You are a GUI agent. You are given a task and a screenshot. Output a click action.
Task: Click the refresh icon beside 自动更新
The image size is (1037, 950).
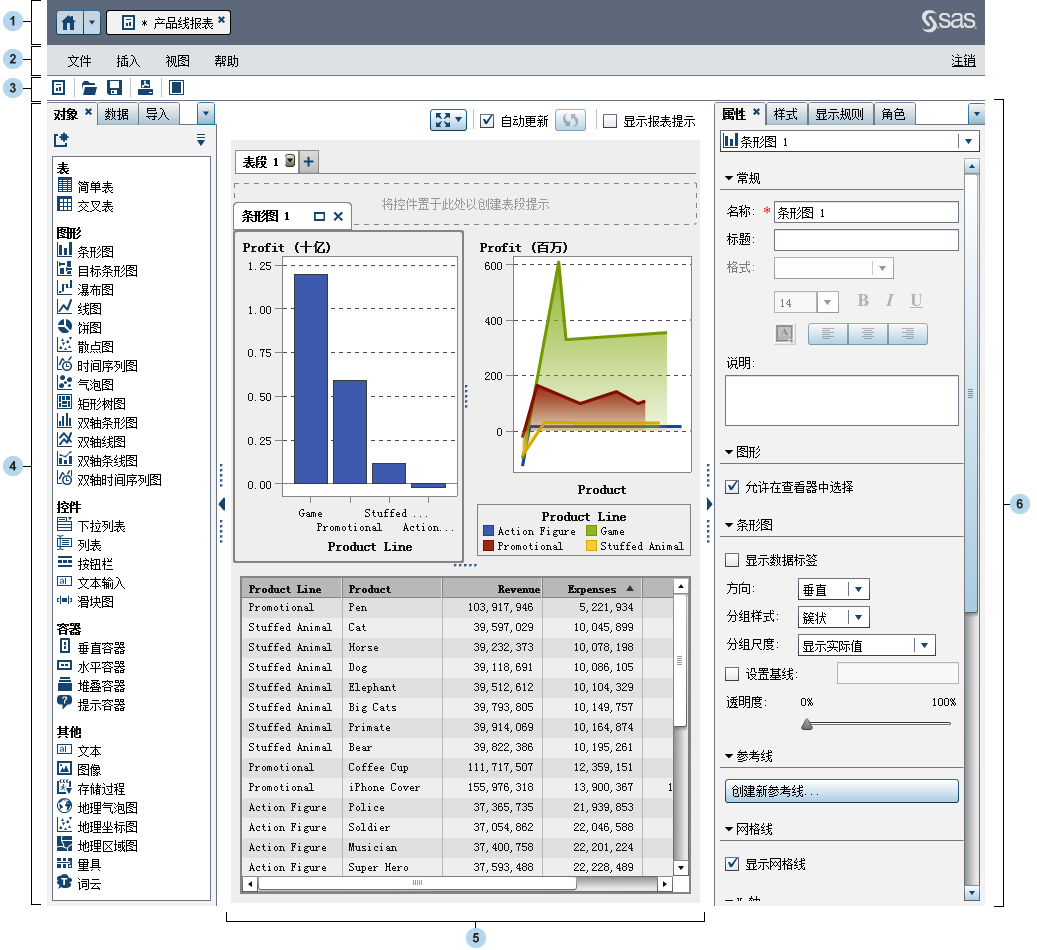[568, 120]
